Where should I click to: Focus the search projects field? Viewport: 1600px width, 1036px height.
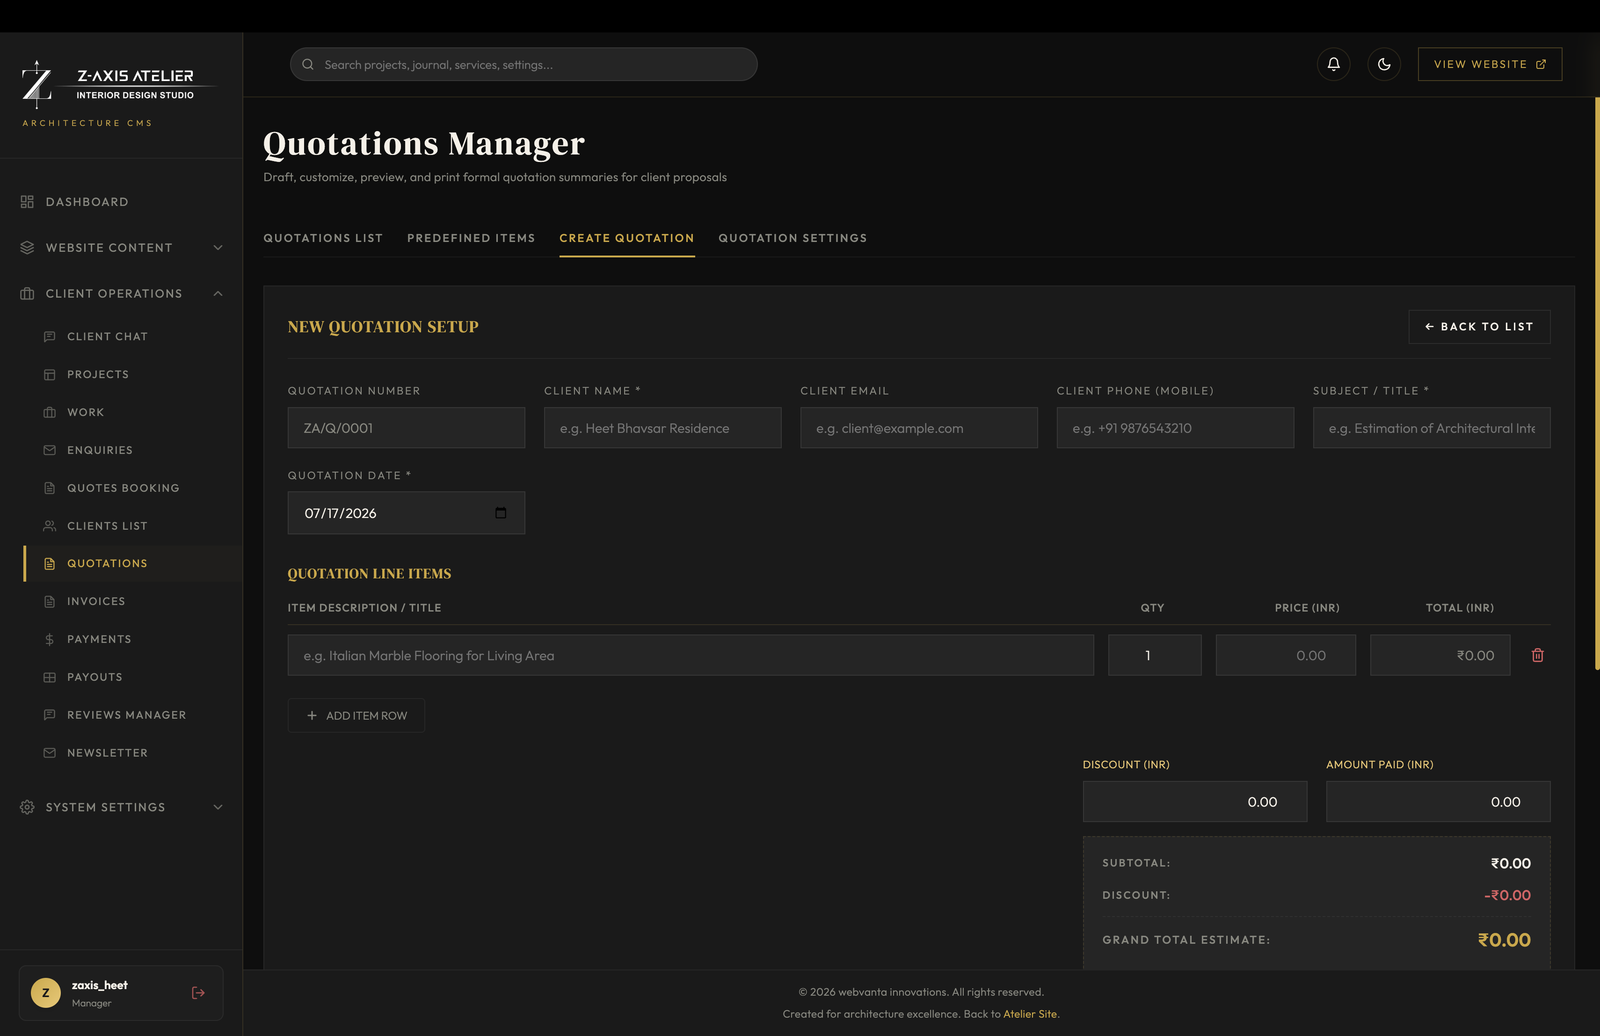[x=524, y=64]
